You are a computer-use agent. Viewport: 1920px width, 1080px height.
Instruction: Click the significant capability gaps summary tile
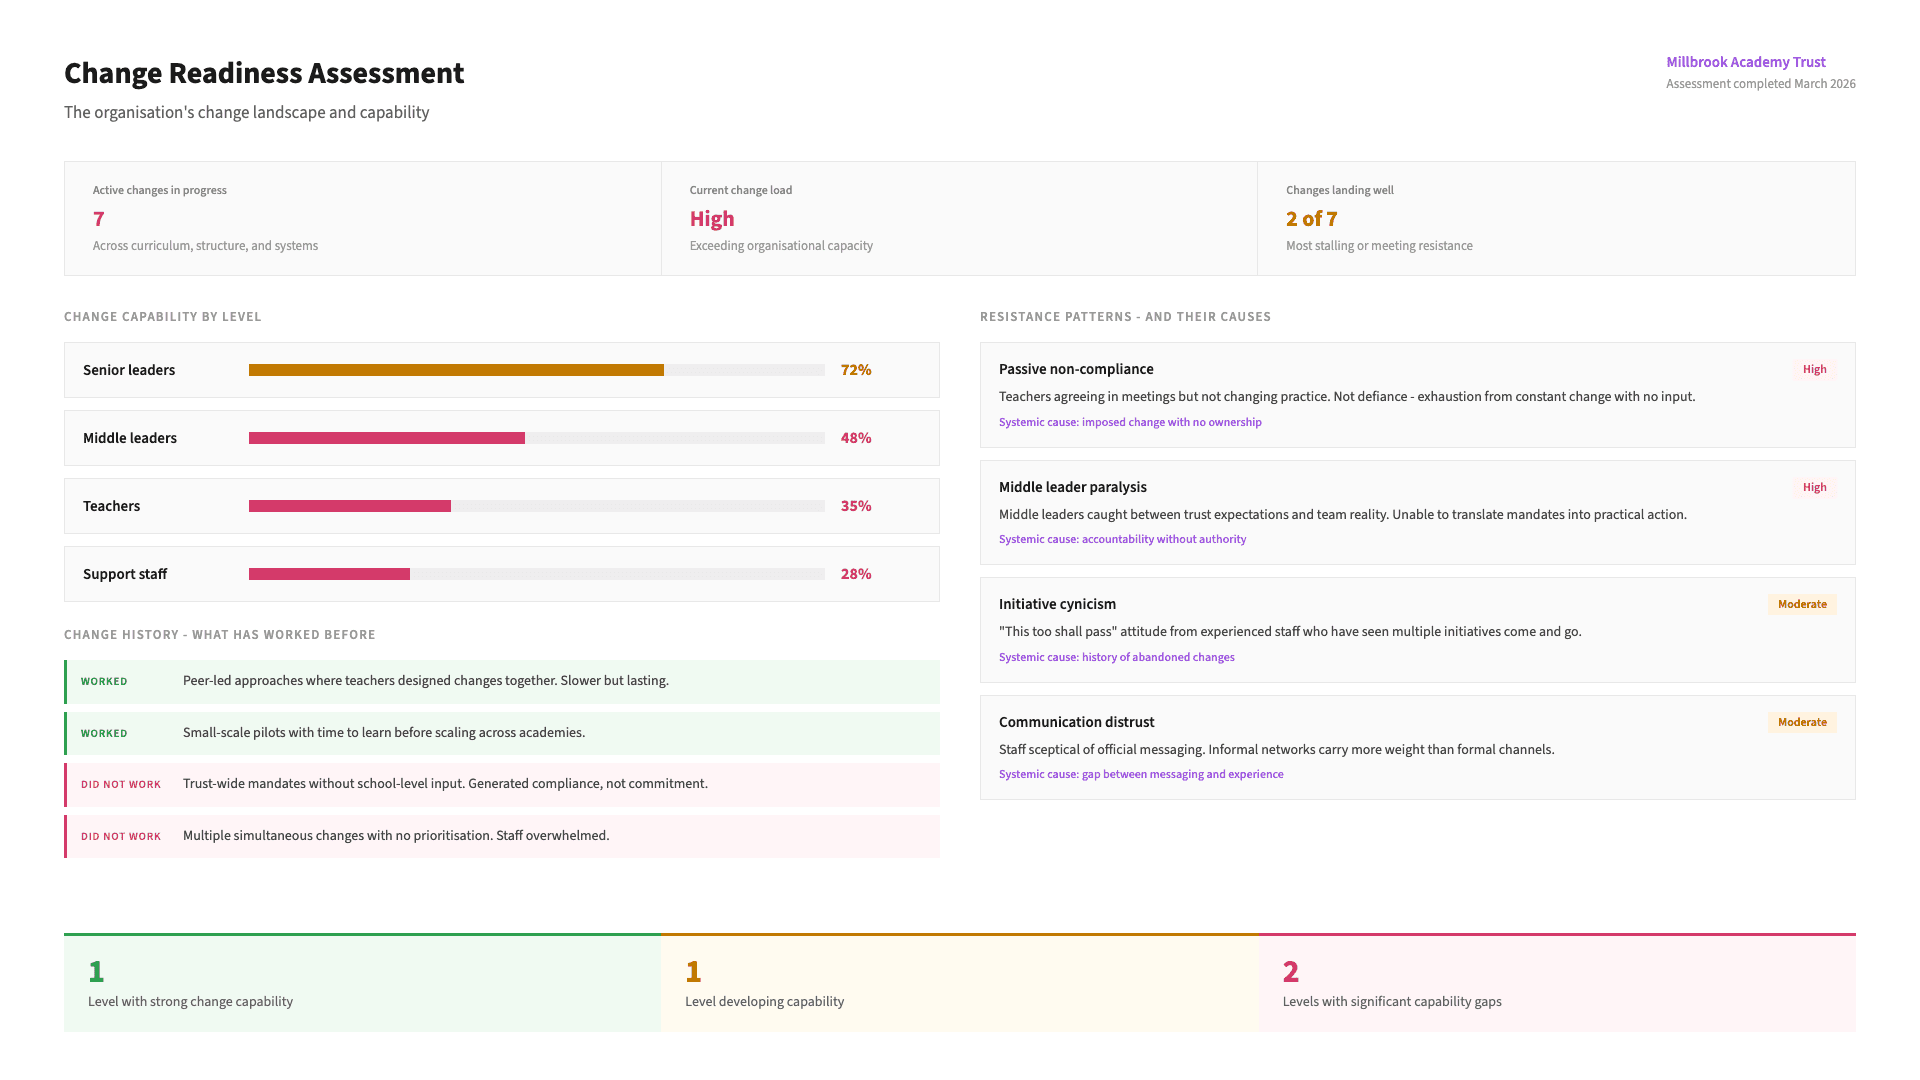coord(1556,983)
